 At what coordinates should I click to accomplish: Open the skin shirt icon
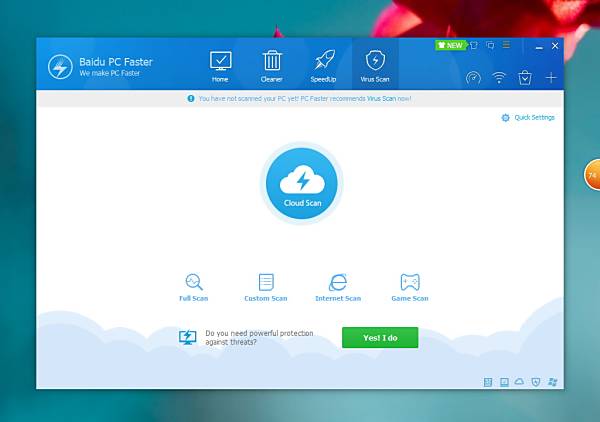[474, 45]
